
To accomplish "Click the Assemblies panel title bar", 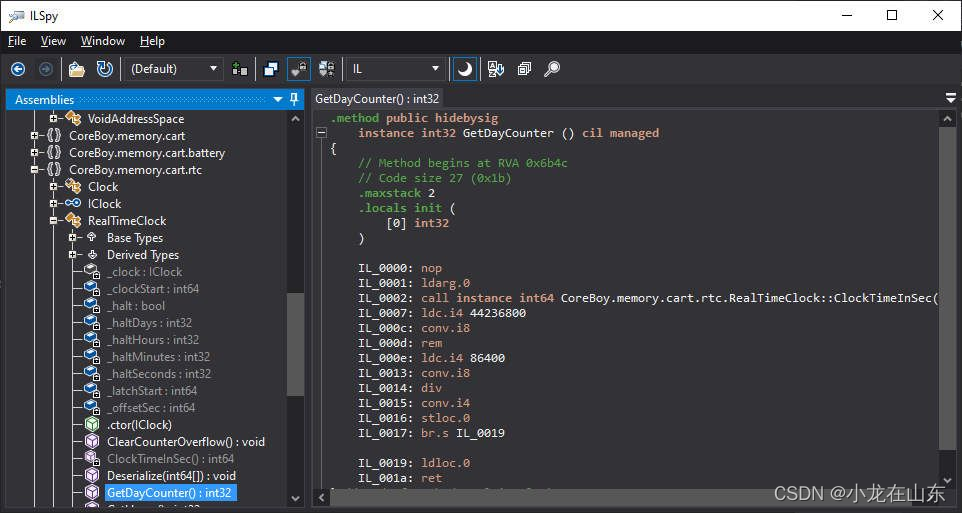I will pyautogui.click(x=155, y=99).
